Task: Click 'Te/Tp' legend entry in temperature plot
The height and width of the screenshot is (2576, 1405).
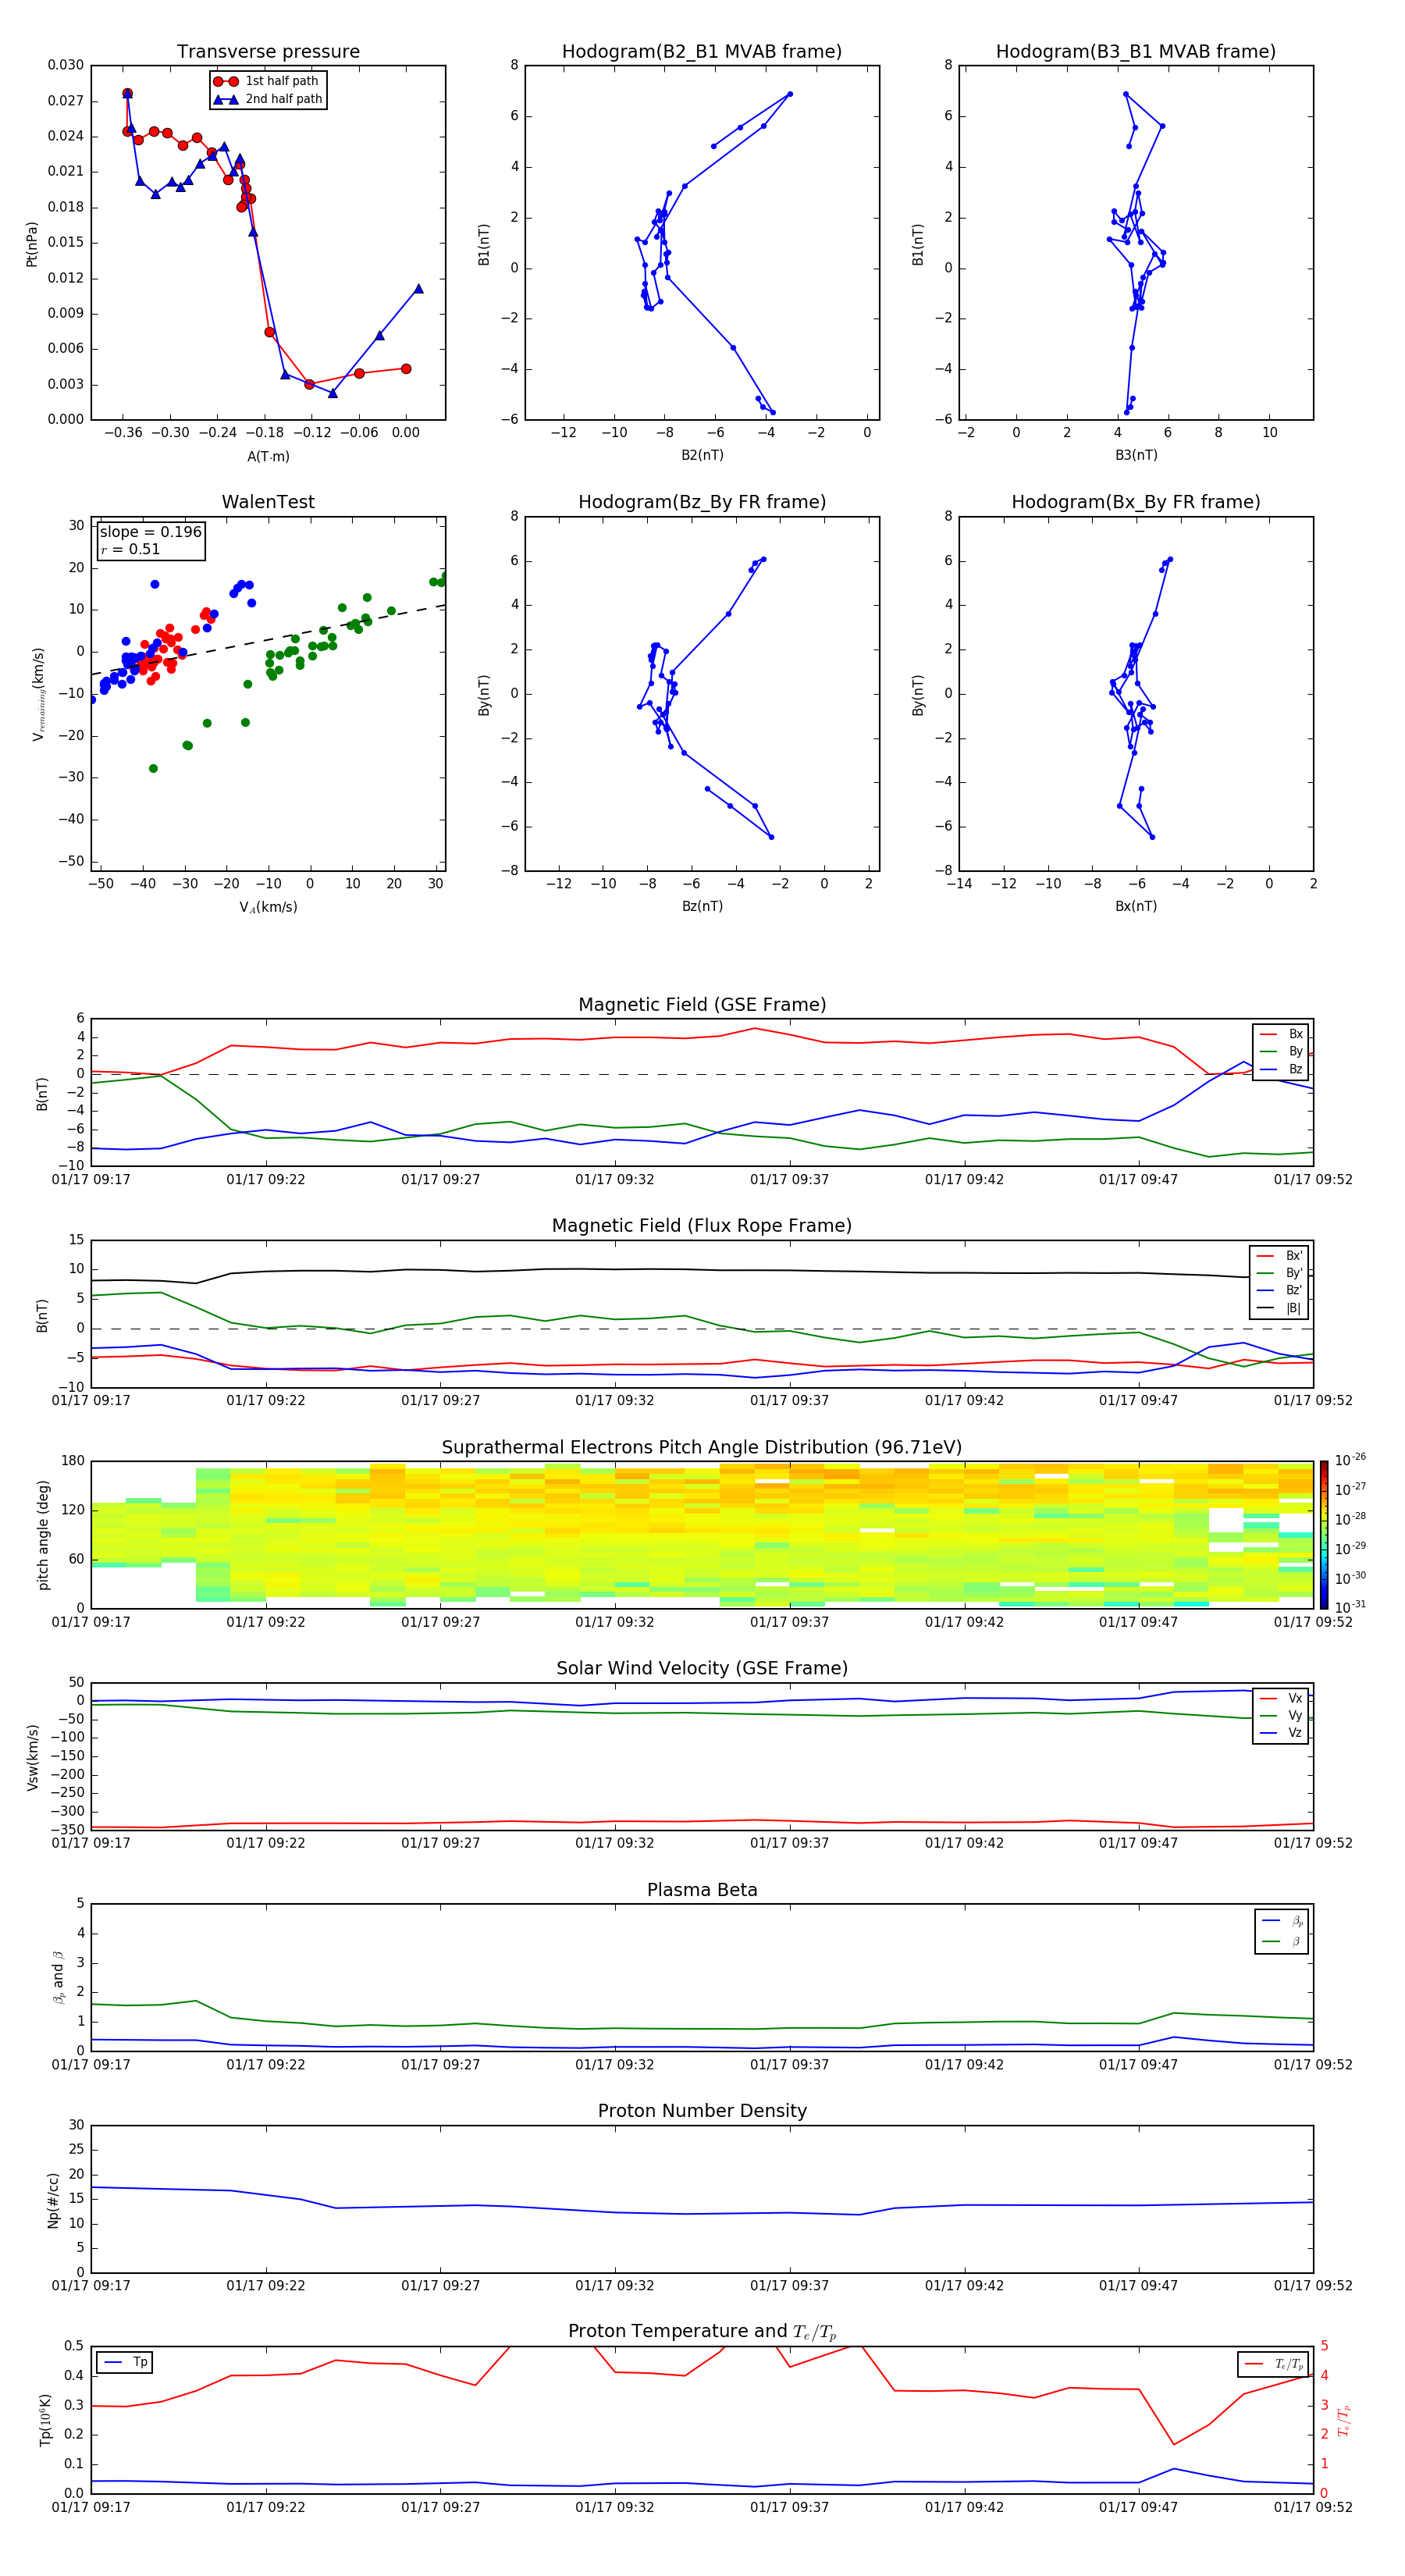Action: 1274,2364
